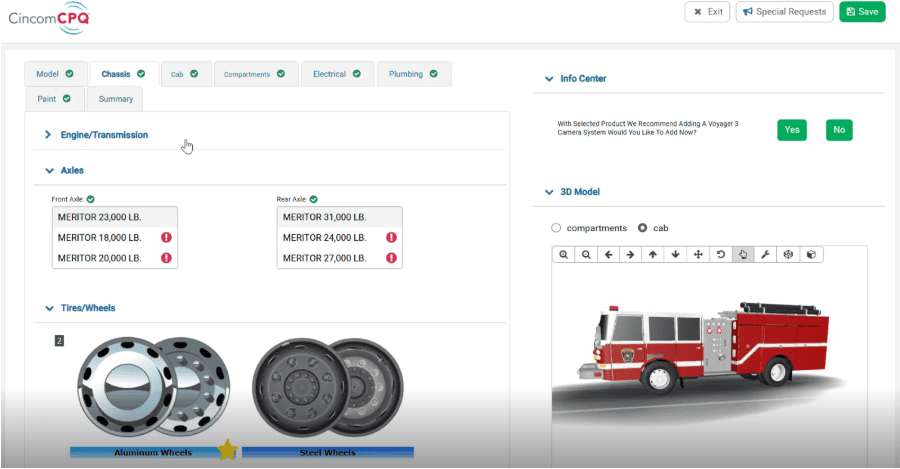900x469 pixels.
Task: Tilt 3D model with down arrow
Action: click(676, 254)
